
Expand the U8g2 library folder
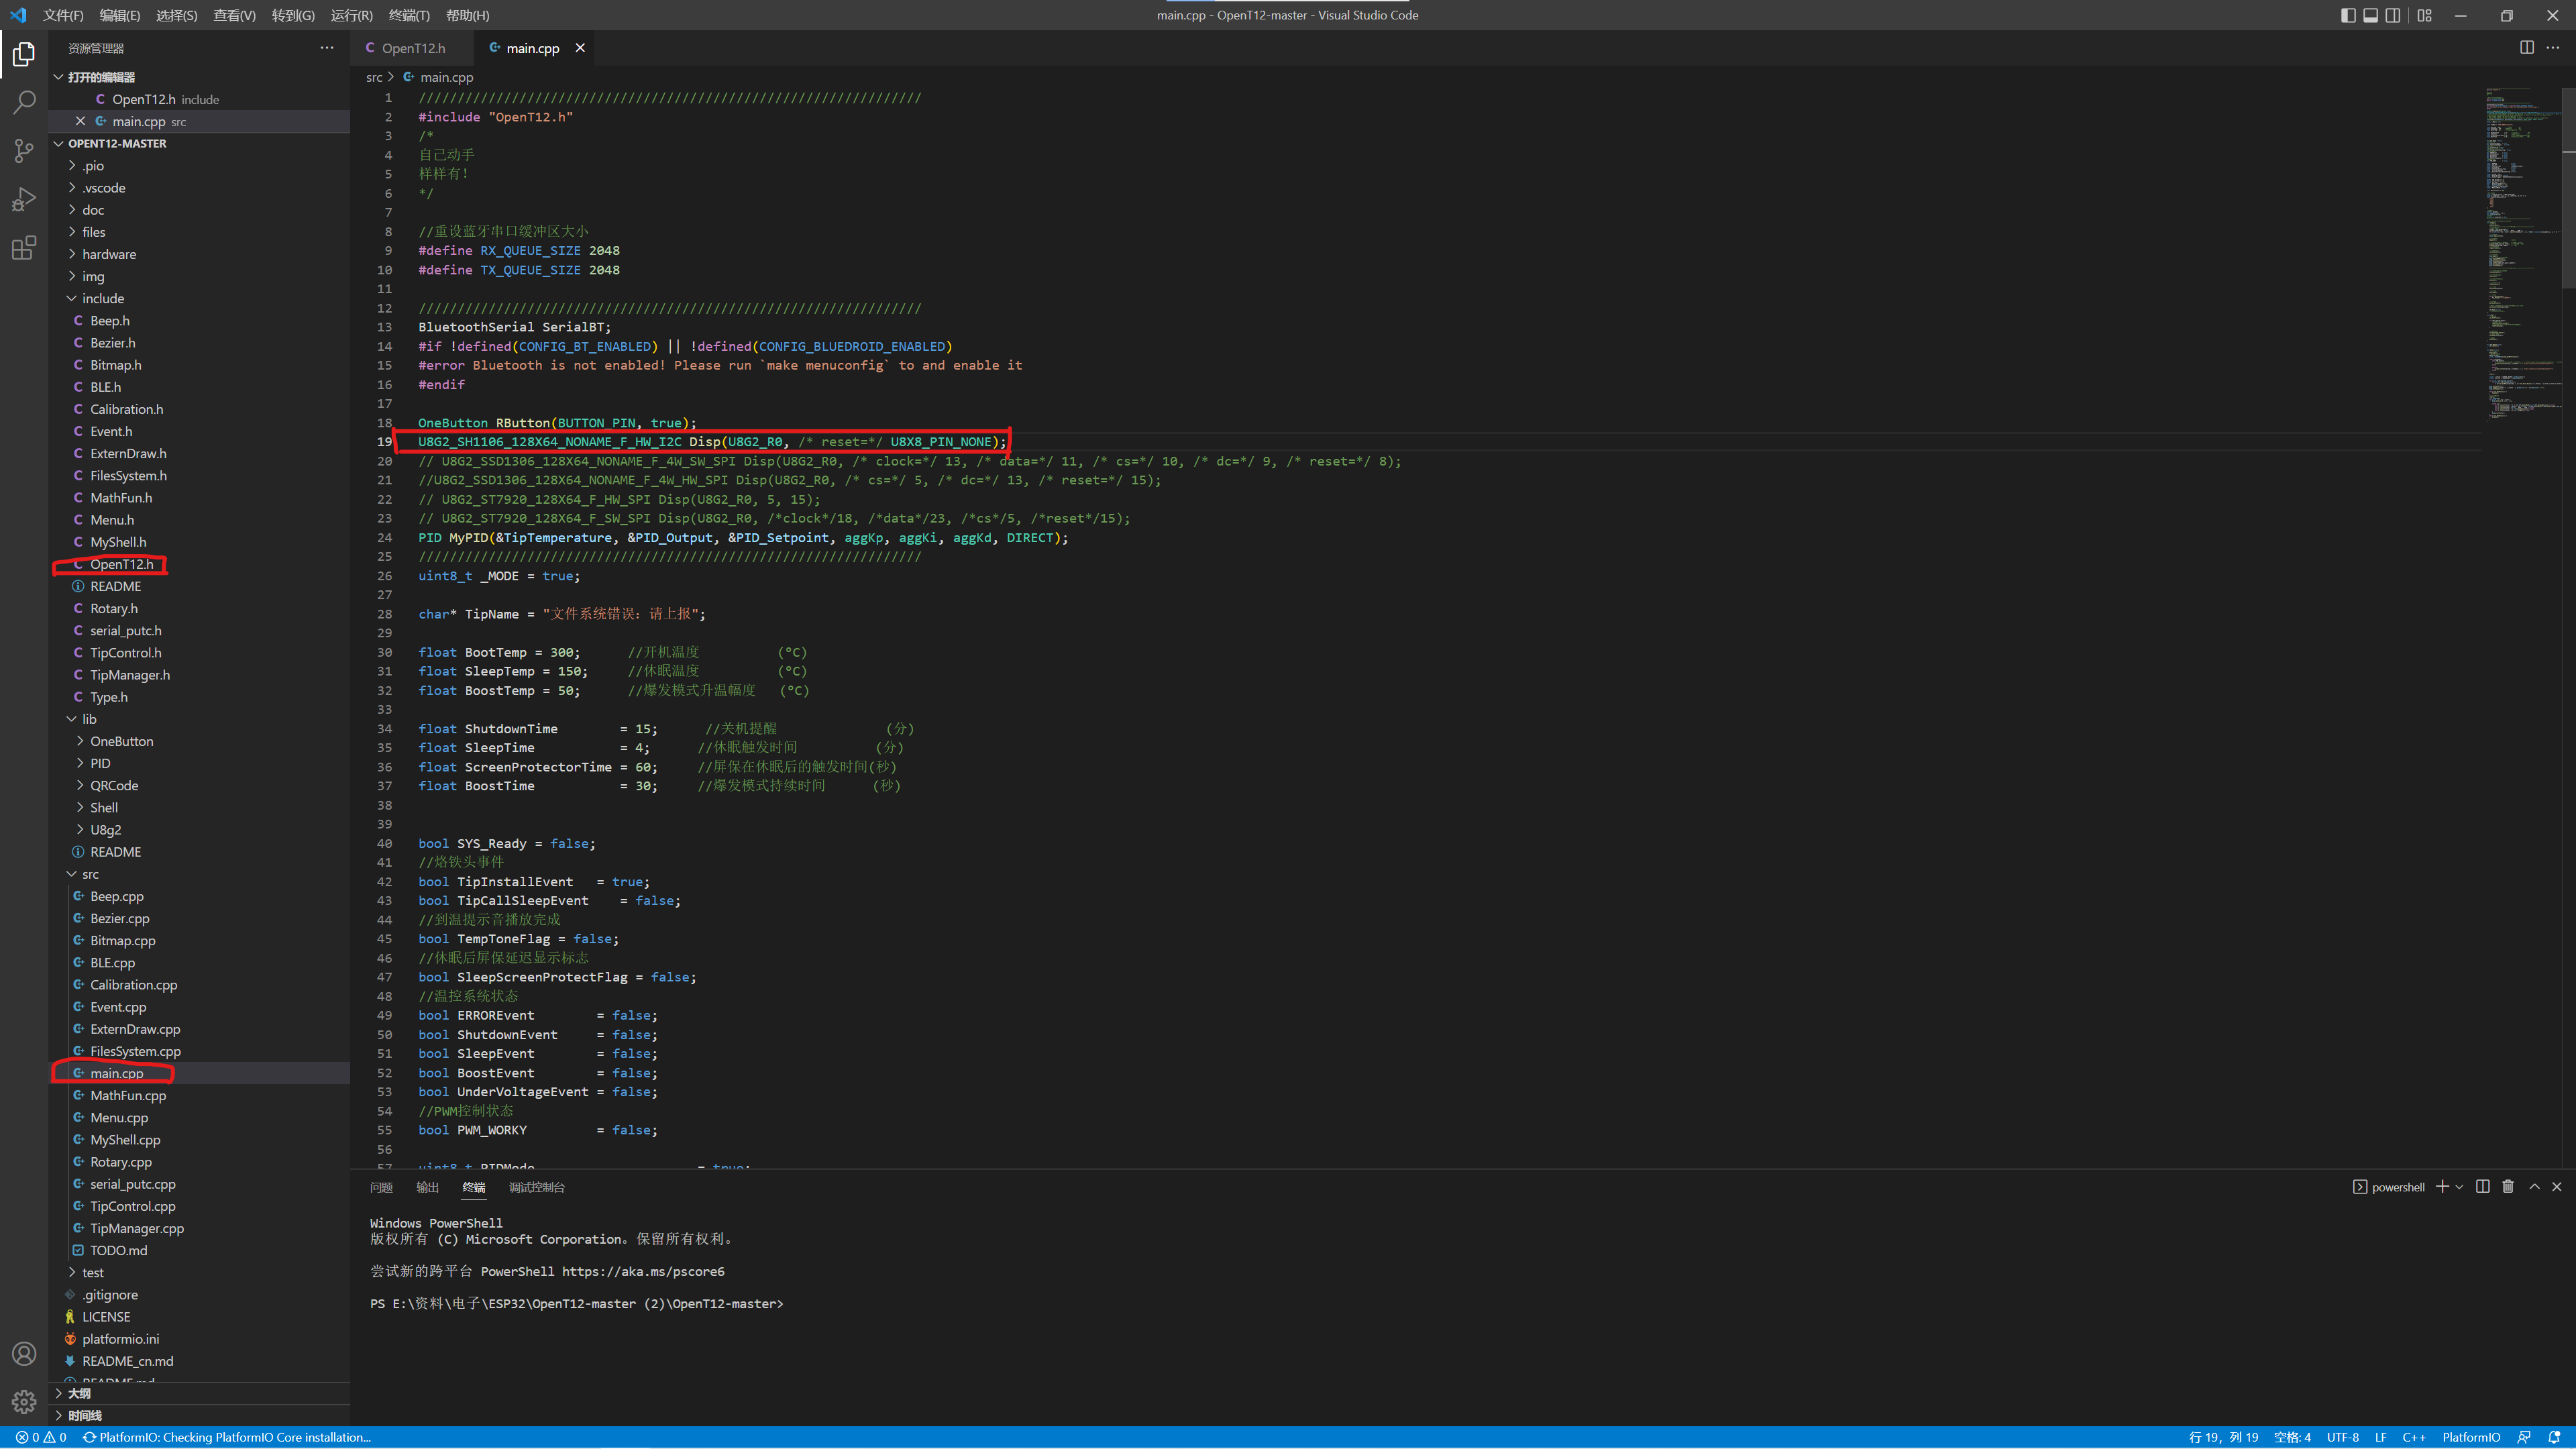(200, 830)
